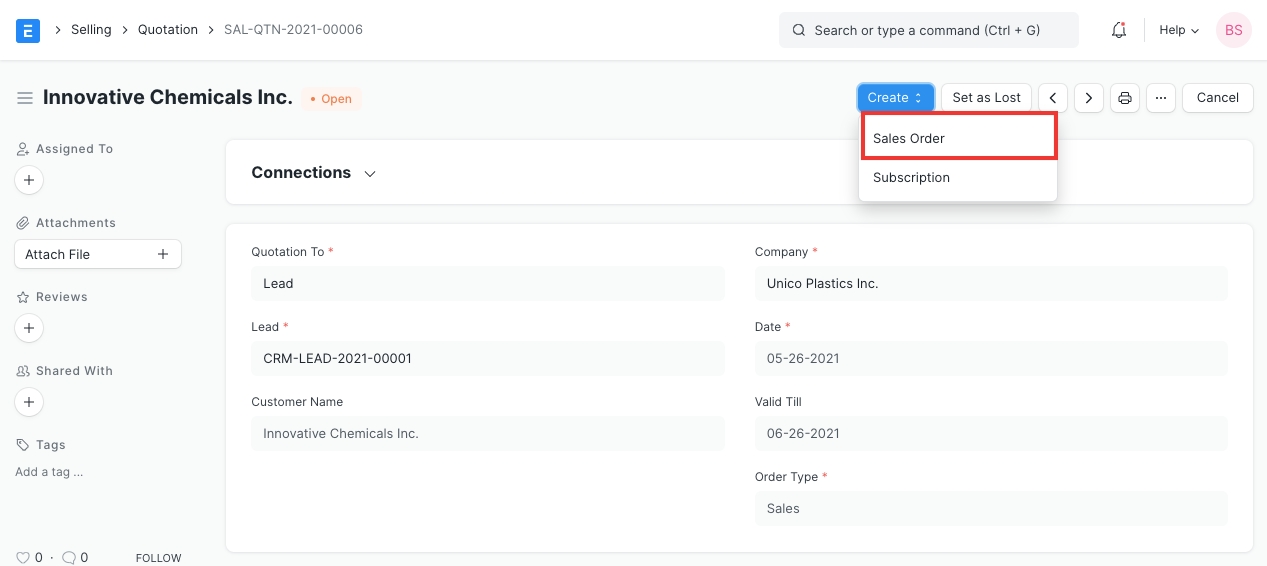1267x566 pixels.
Task: Click the ERPNext home logo icon
Action: 28,30
